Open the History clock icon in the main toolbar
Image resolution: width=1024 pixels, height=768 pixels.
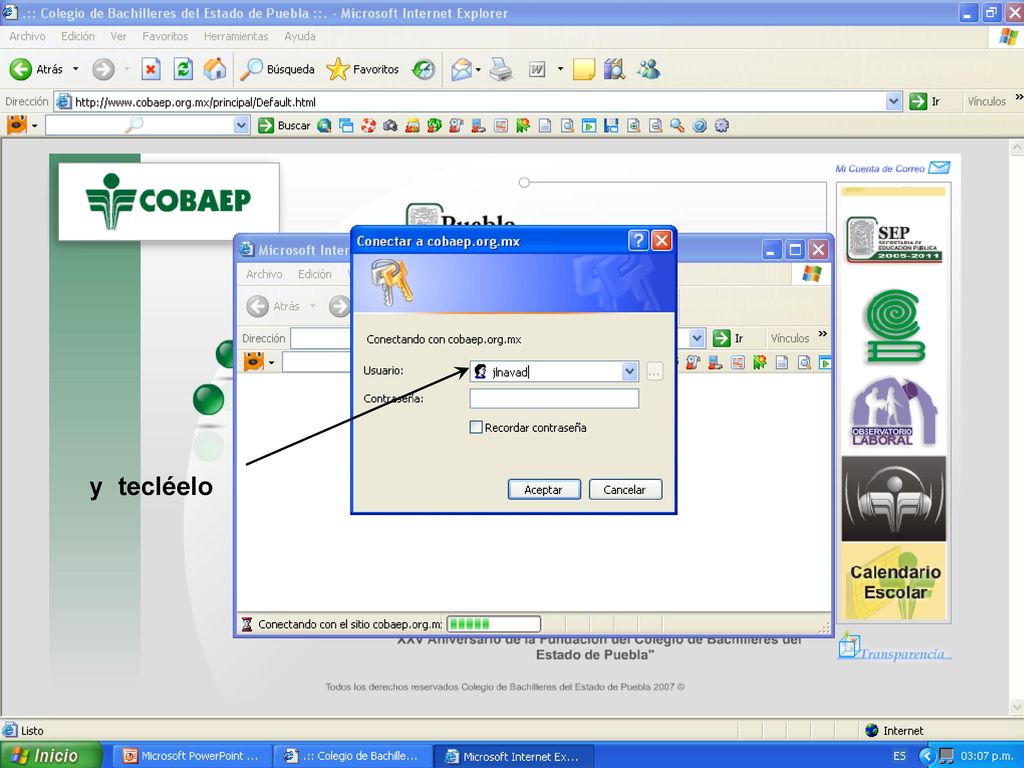[x=423, y=69]
